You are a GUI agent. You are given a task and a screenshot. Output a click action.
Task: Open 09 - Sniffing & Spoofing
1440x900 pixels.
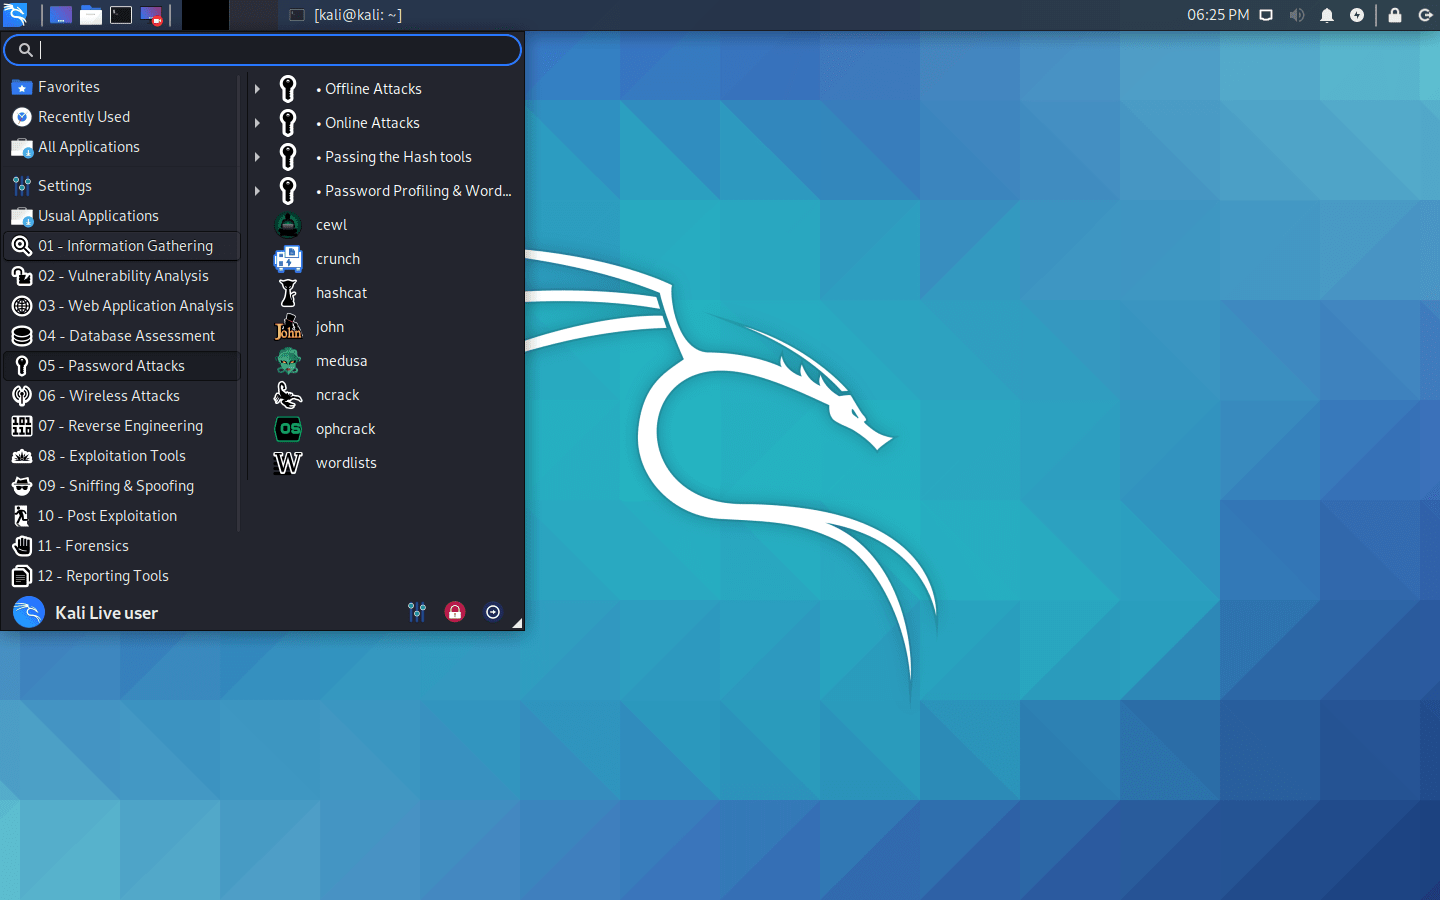122,486
